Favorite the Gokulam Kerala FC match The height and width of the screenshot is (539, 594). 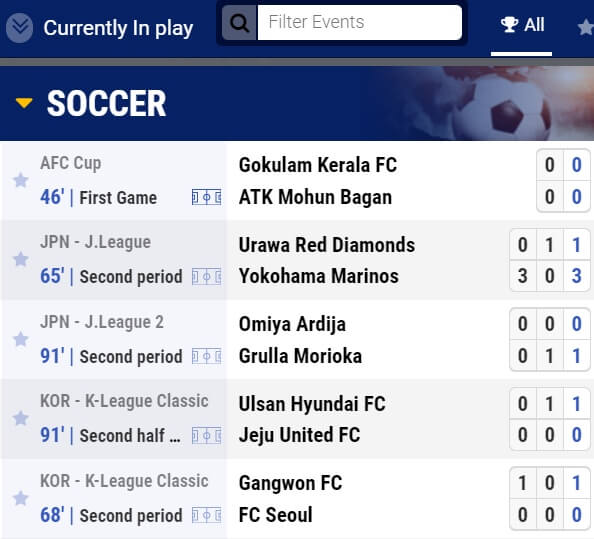click(20, 180)
